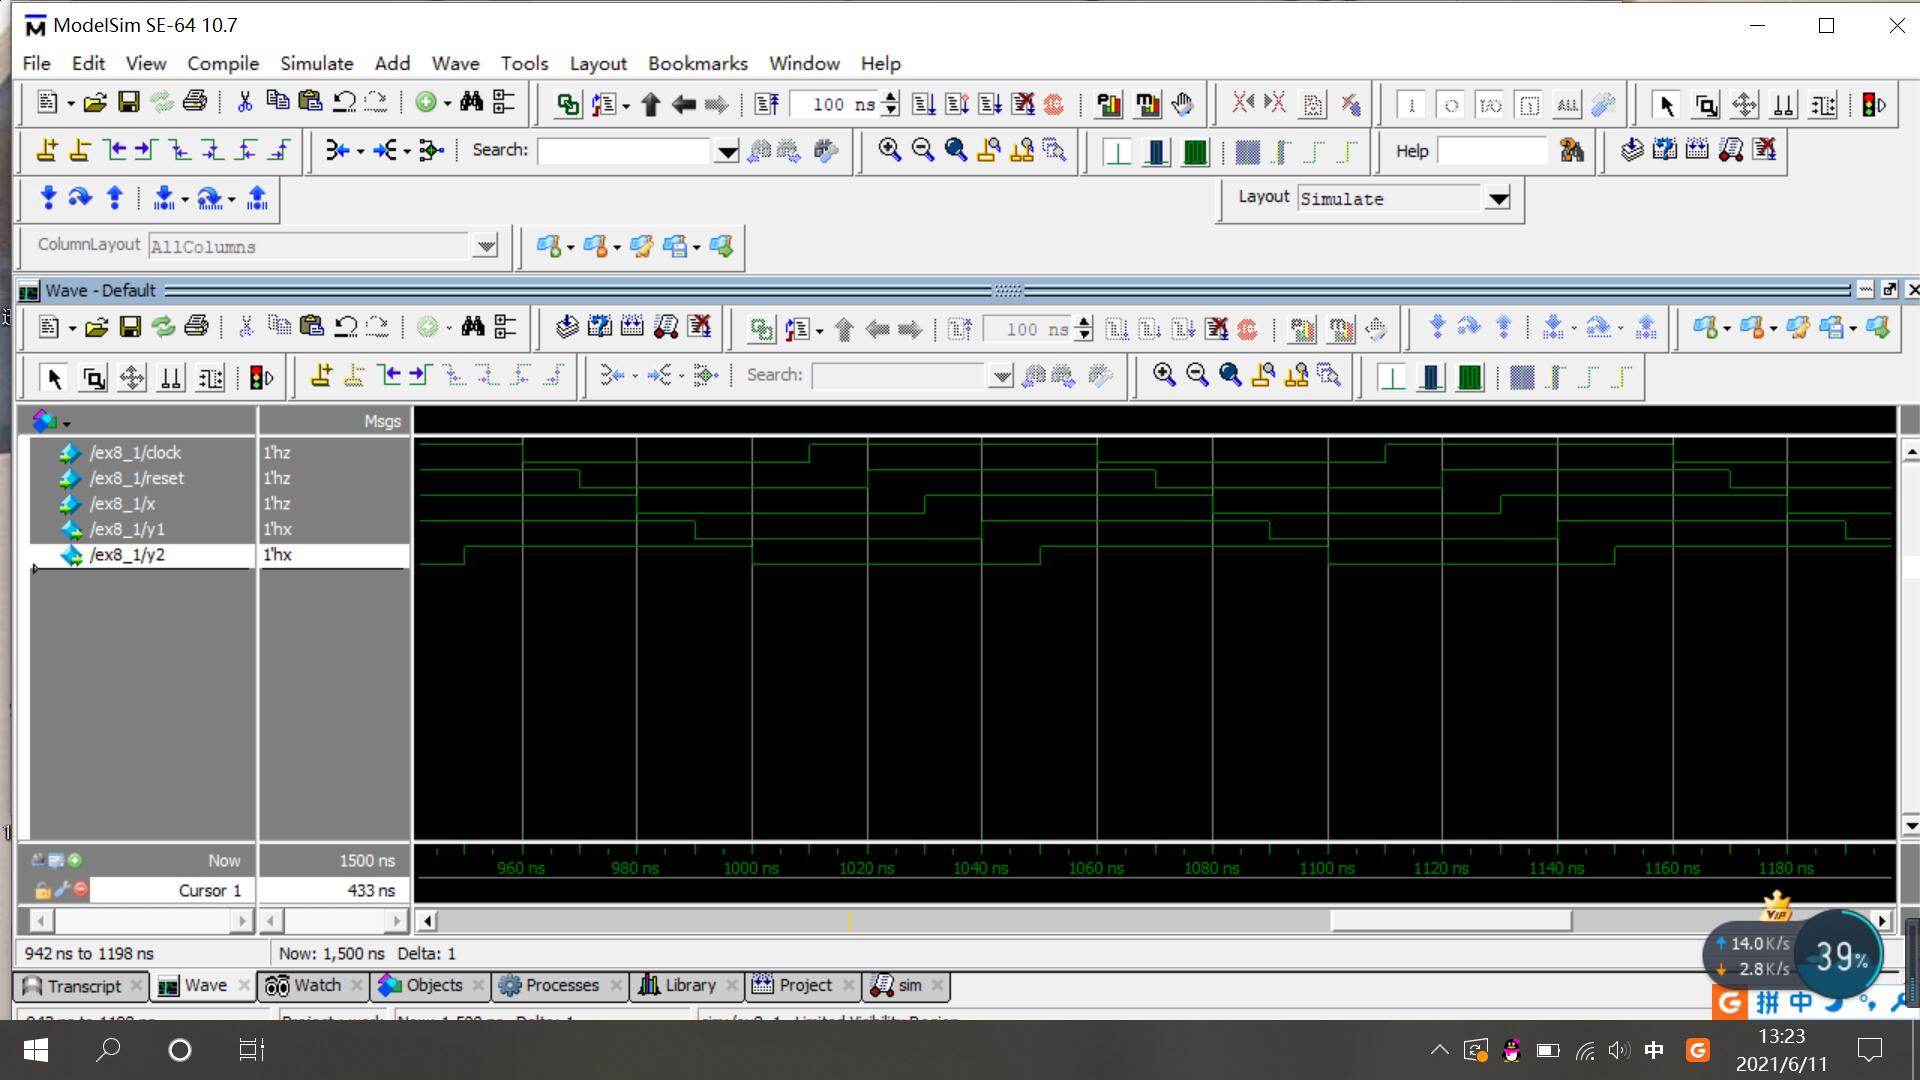Click the Break hand icon

pos(1183,104)
